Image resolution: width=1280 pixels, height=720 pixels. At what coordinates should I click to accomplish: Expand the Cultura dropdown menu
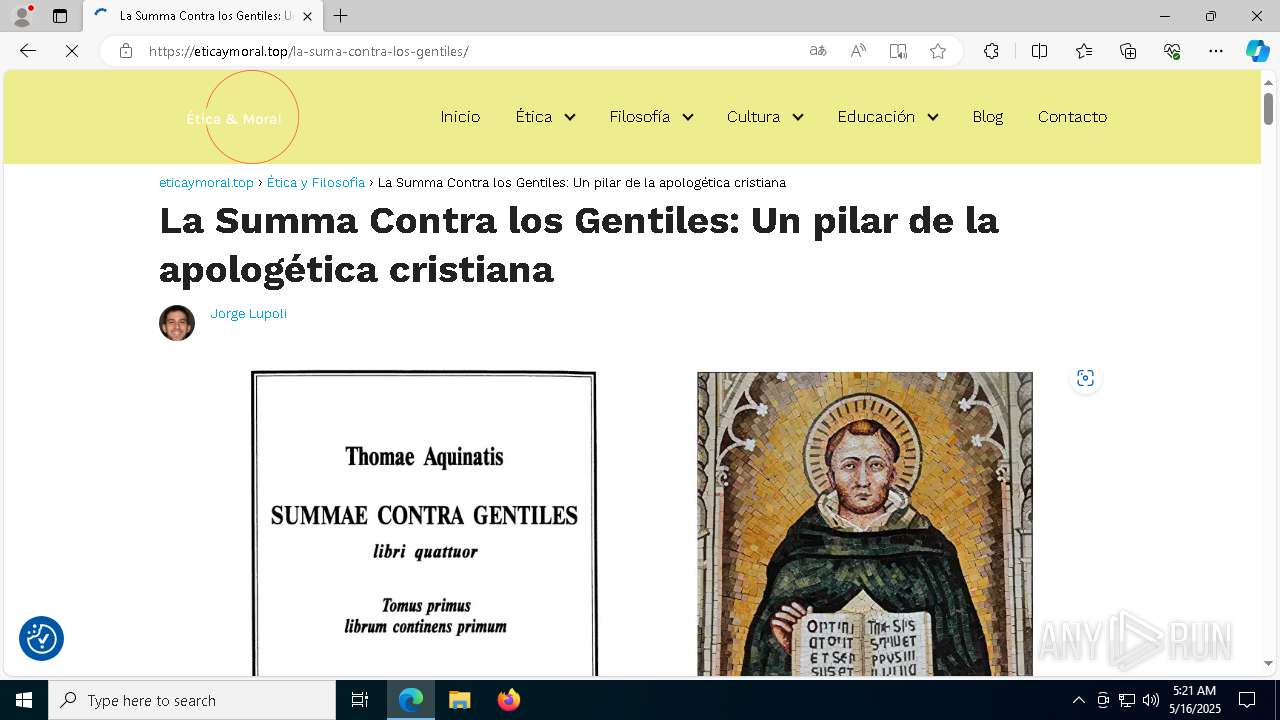(x=798, y=117)
